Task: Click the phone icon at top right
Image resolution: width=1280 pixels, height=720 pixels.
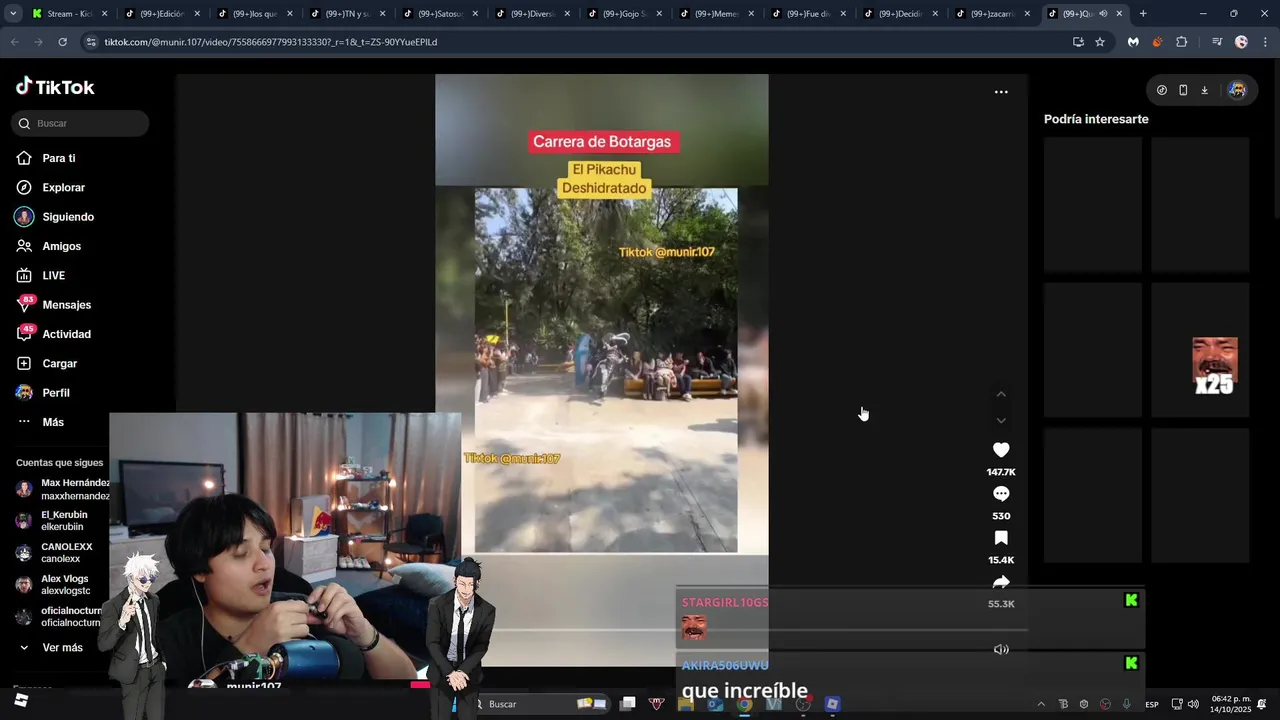Action: tap(1183, 90)
